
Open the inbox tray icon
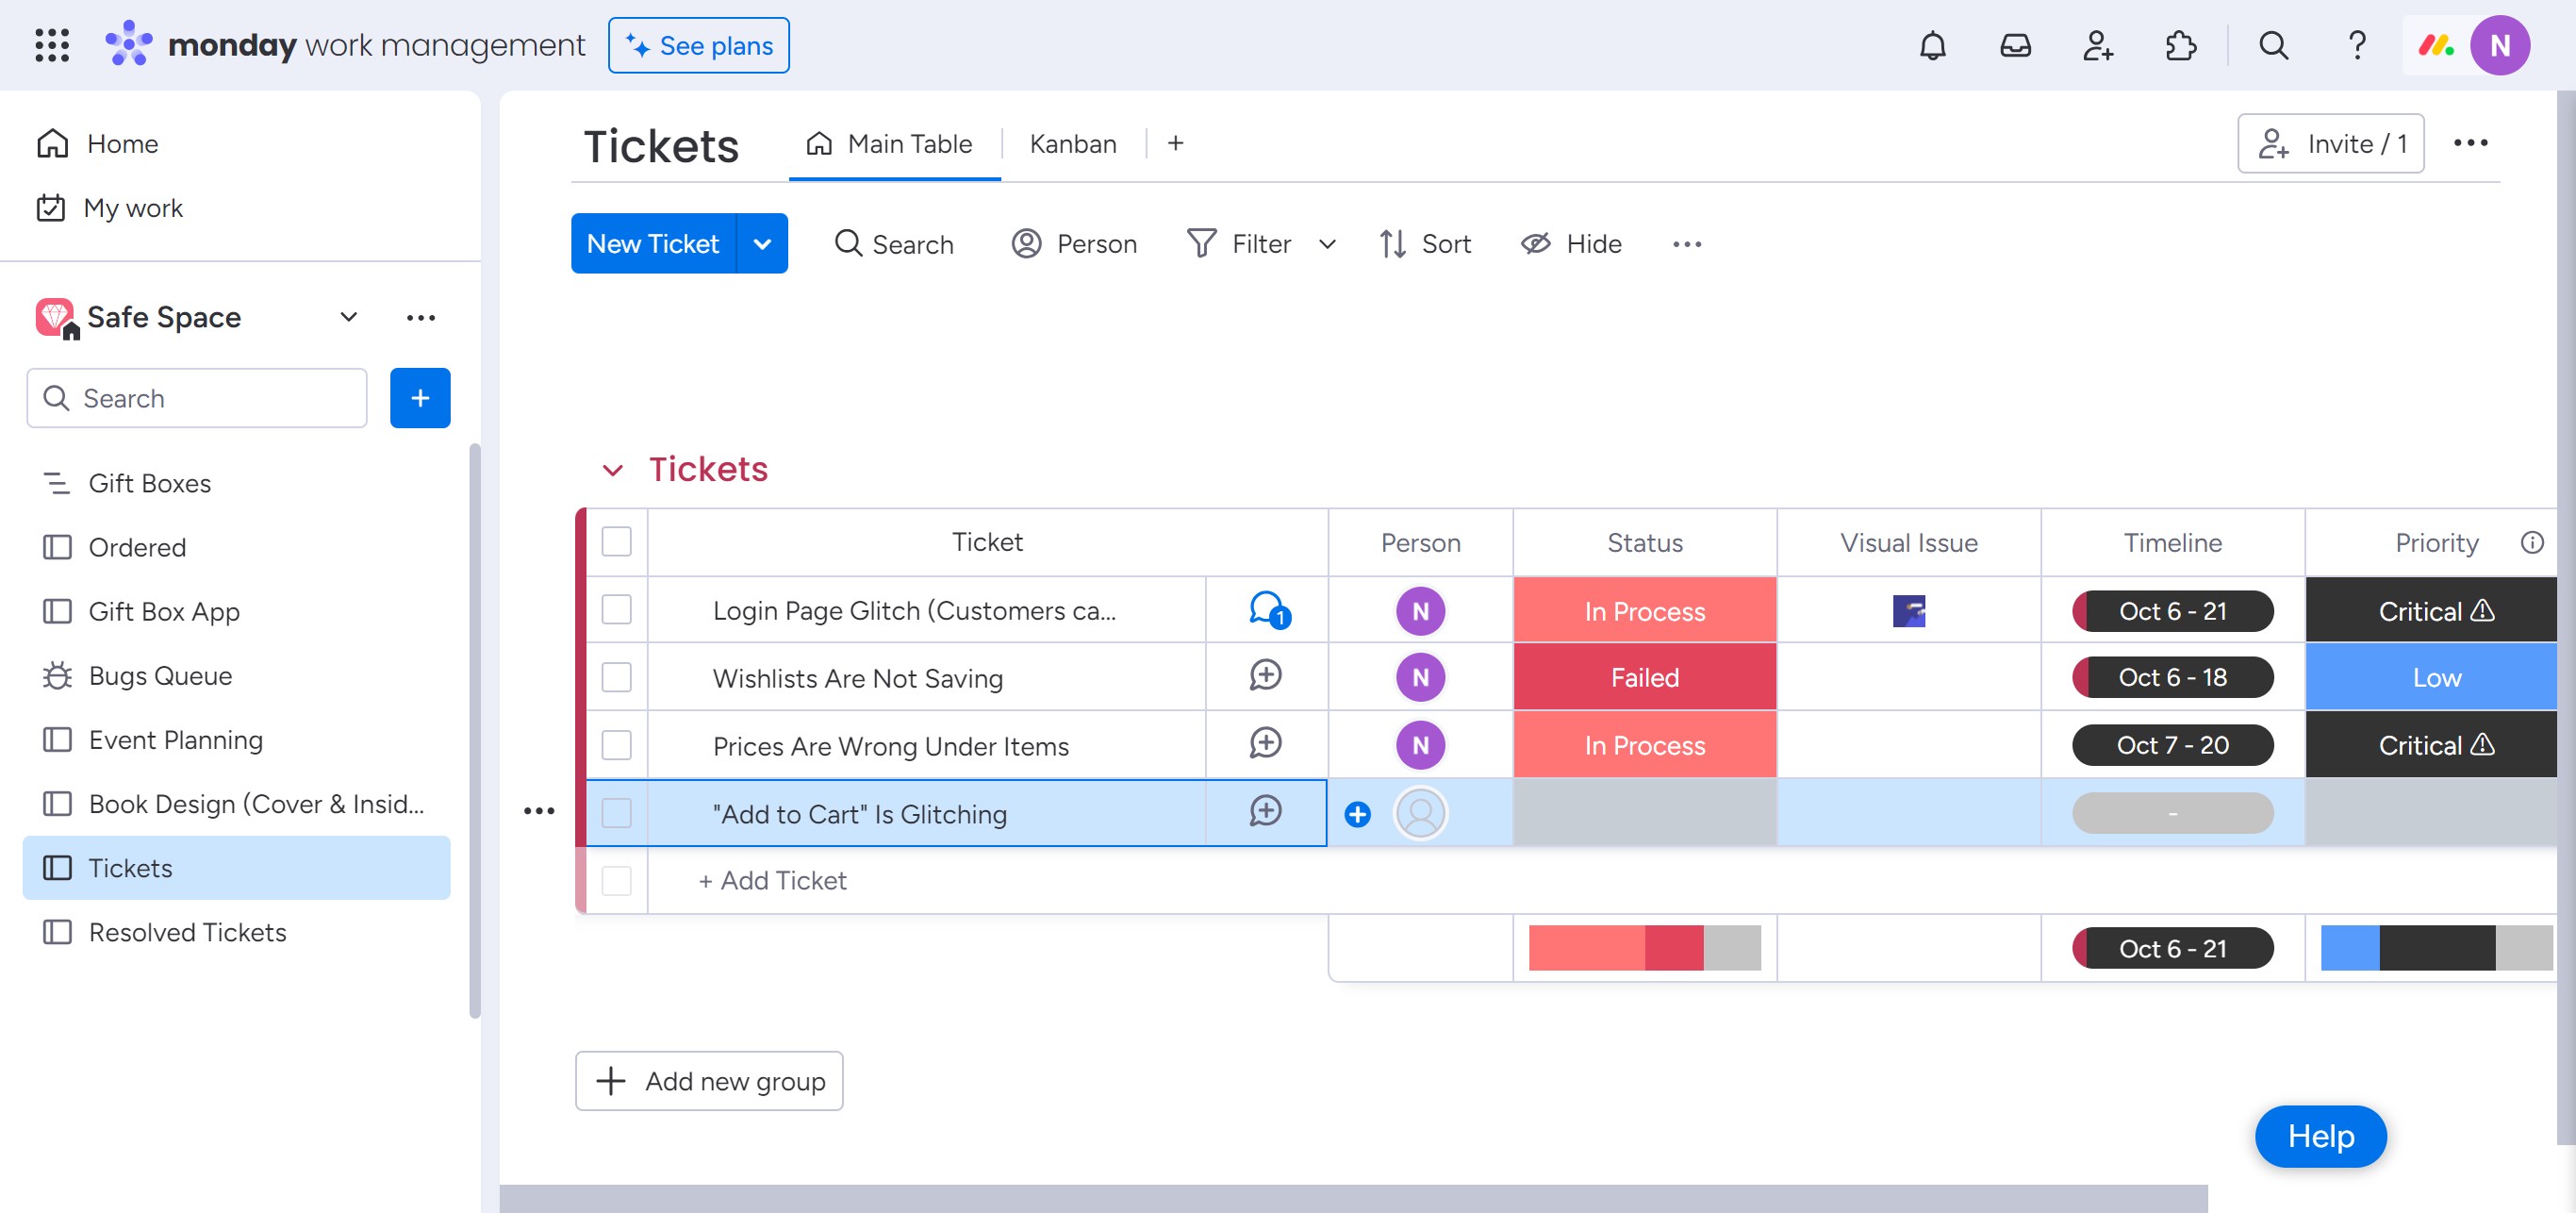coord(2015,46)
